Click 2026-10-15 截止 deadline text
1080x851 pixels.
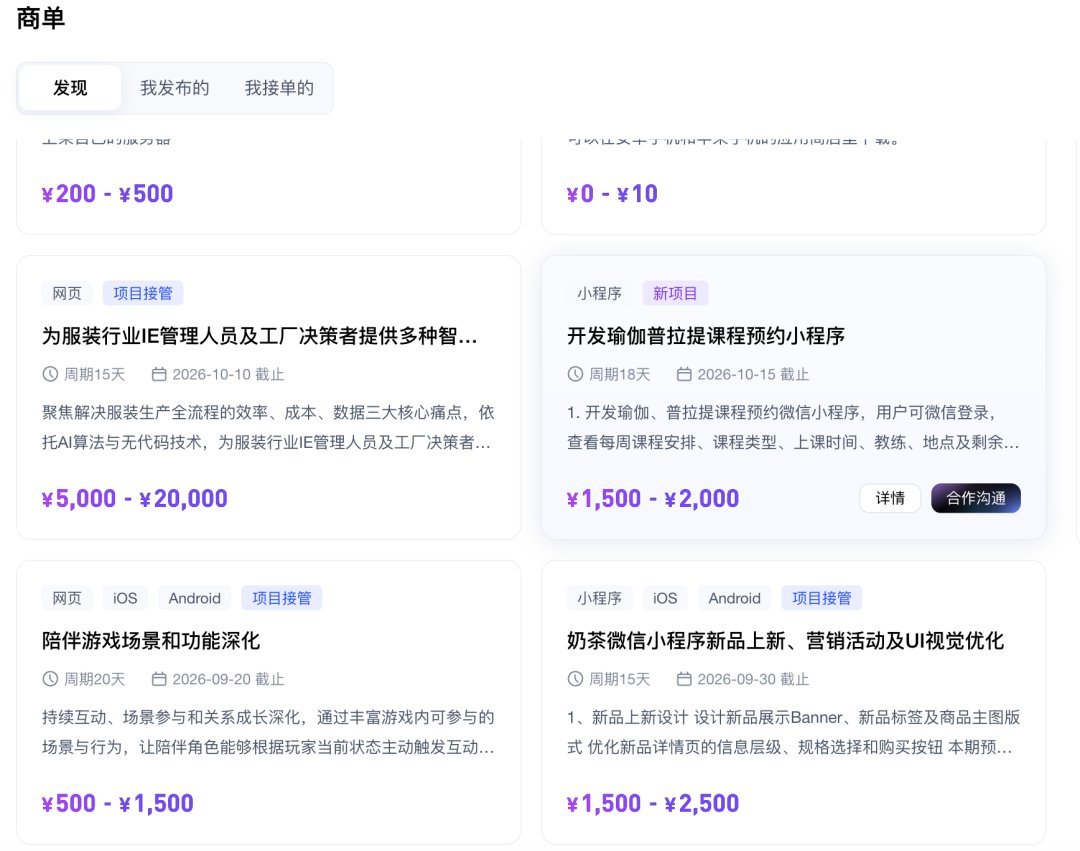point(753,375)
